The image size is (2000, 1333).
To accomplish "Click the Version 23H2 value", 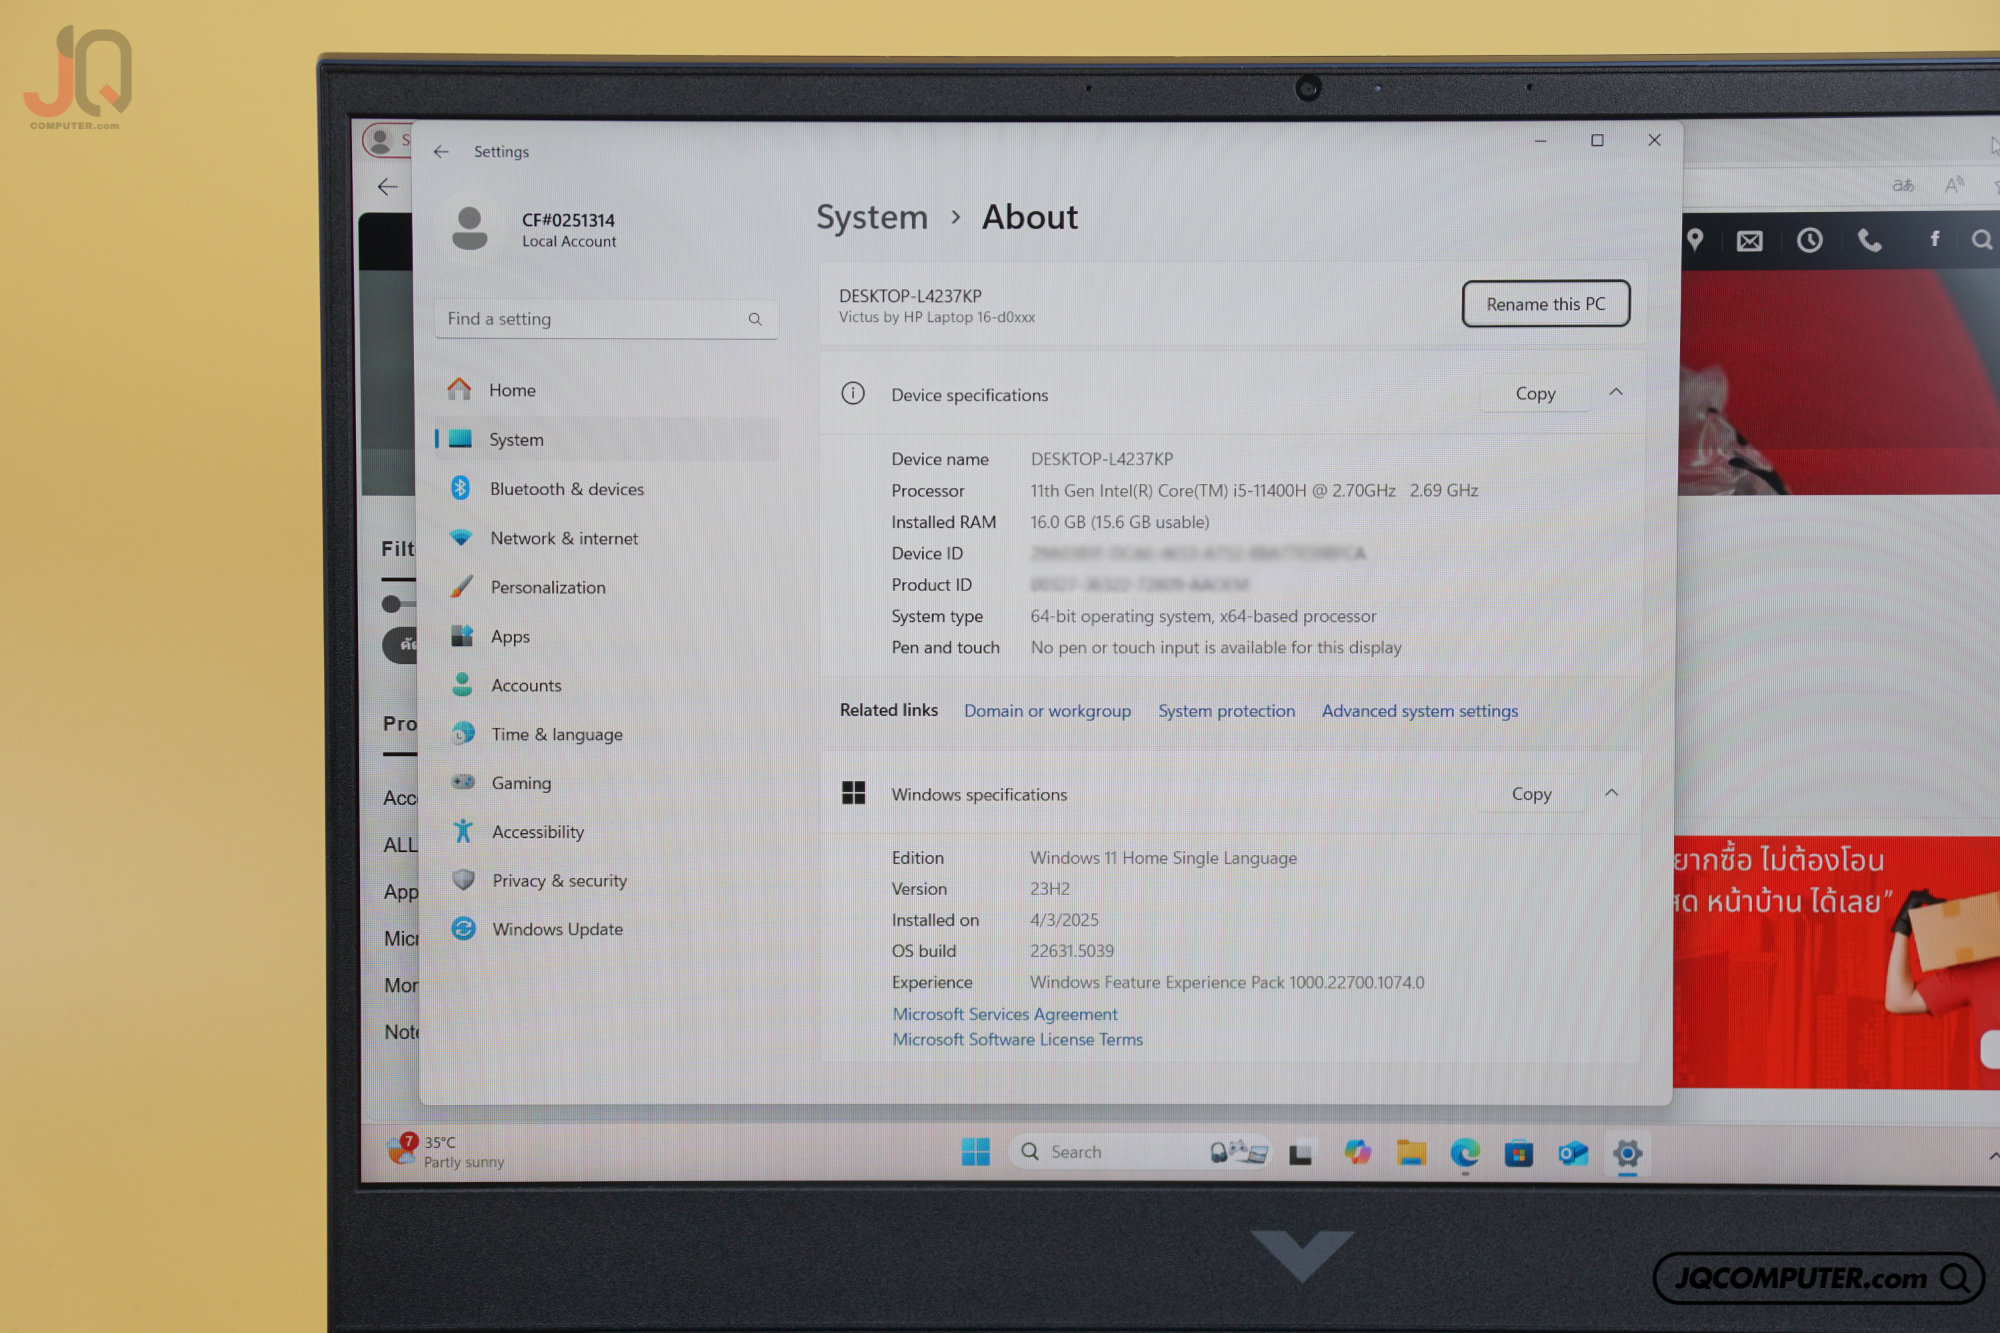I will click(x=1050, y=889).
